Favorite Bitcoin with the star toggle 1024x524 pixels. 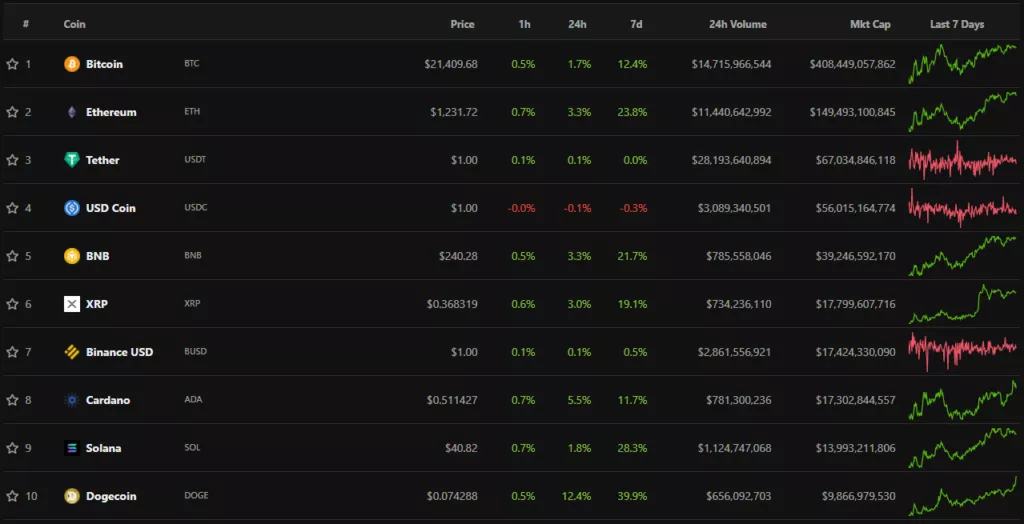click(x=12, y=64)
